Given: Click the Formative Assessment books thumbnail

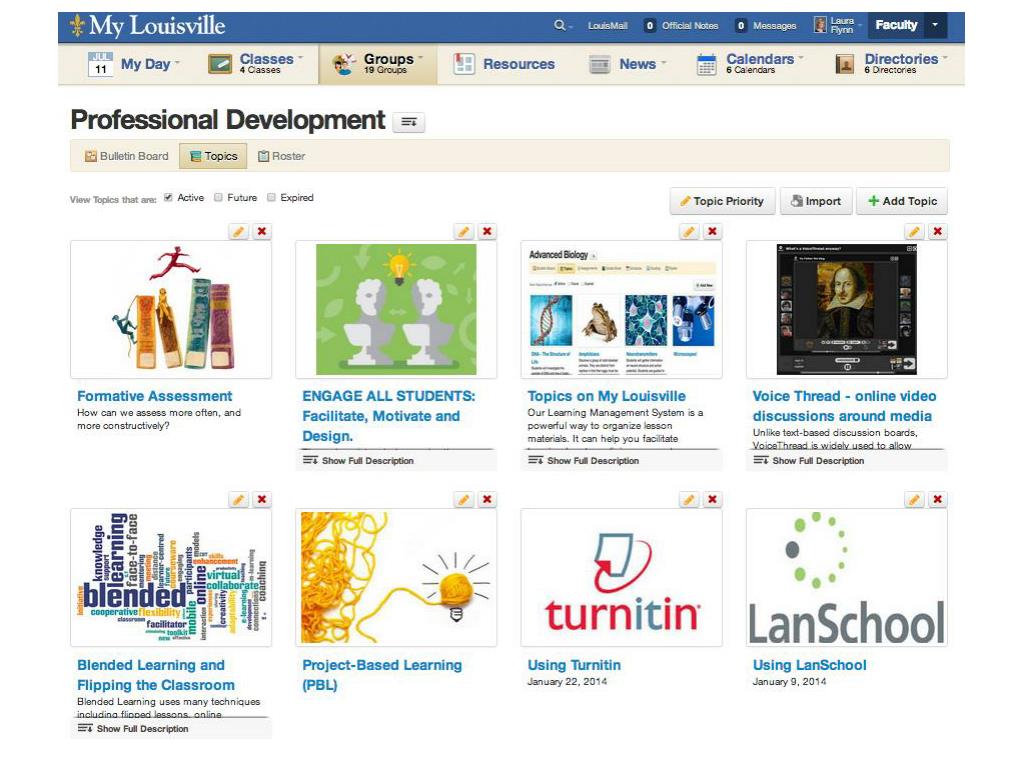Looking at the screenshot, I should tap(171, 310).
